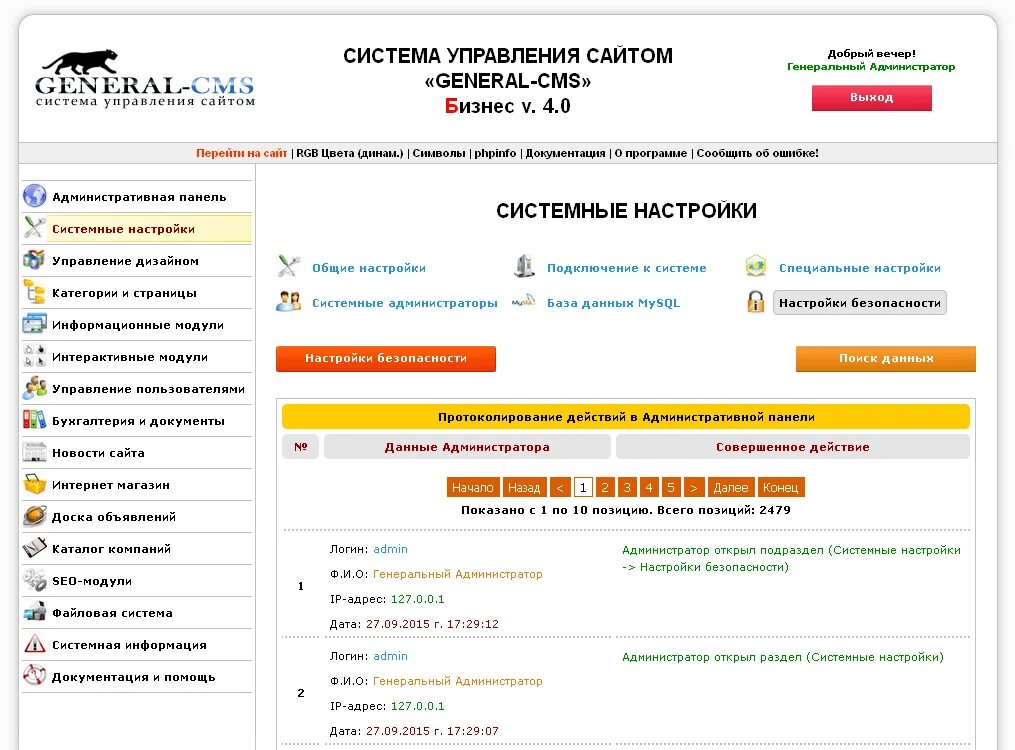
Task: Click the tools icon beside Общие настройки
Action: coord(289,267)
